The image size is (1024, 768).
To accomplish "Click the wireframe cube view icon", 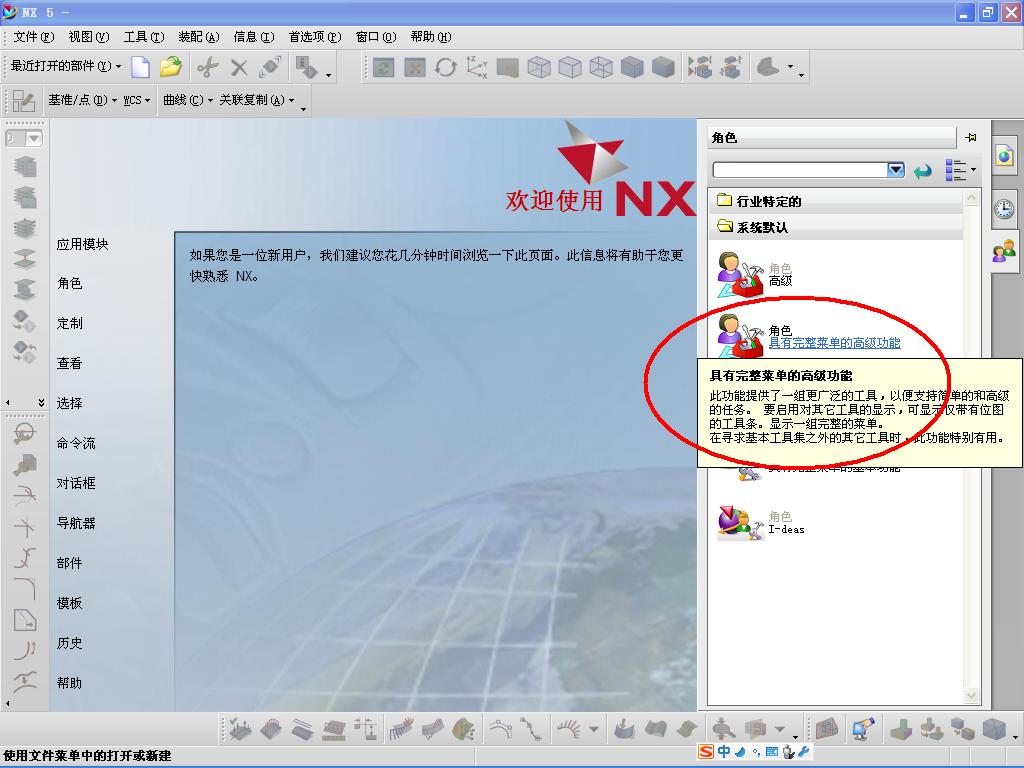I will pos(539,67).
